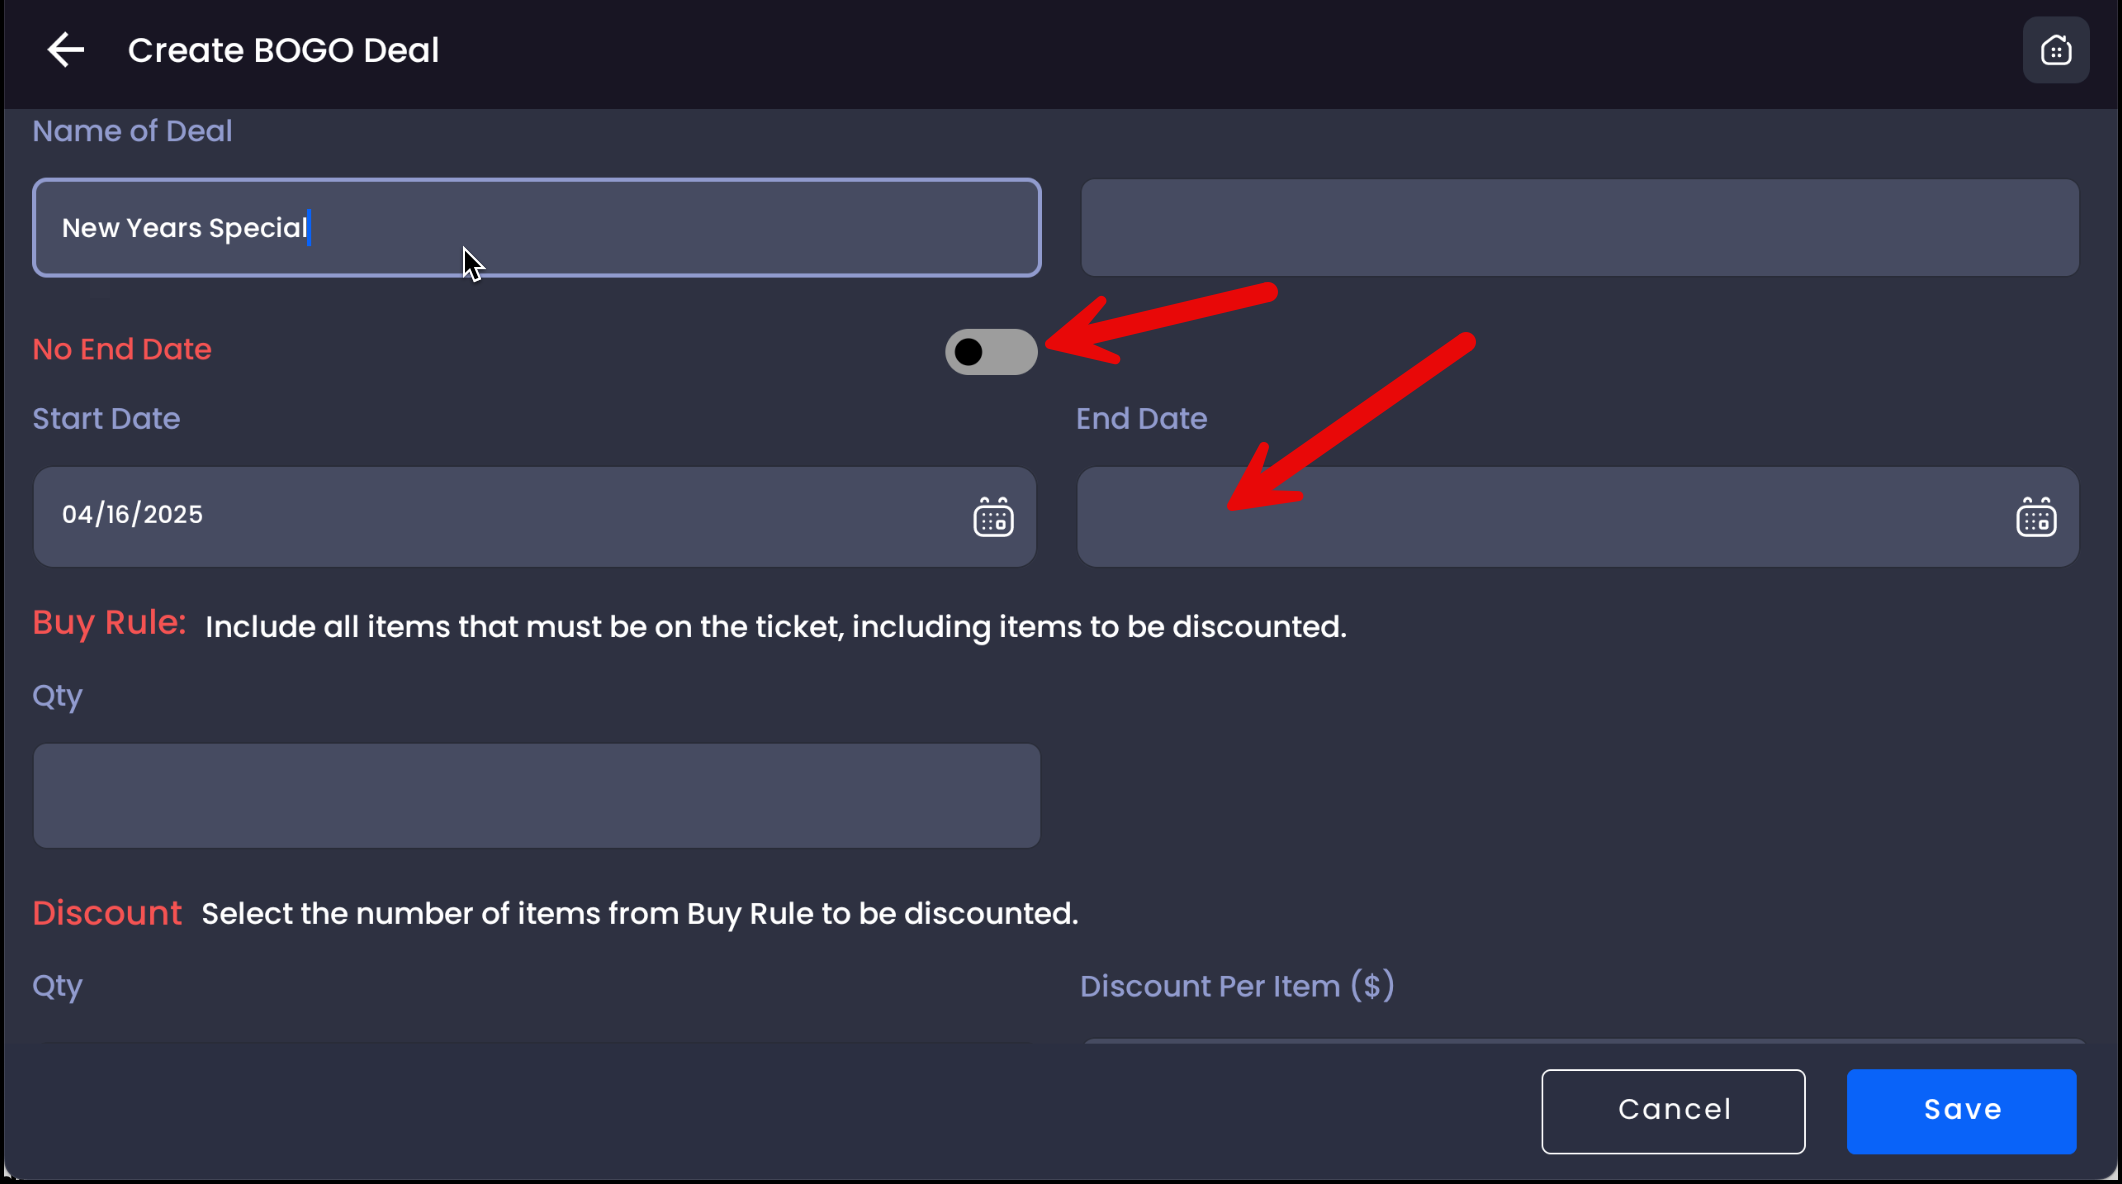Toggle the No End Date switch
This screenshot has width=2122, height=1184.
coord(990,352)
